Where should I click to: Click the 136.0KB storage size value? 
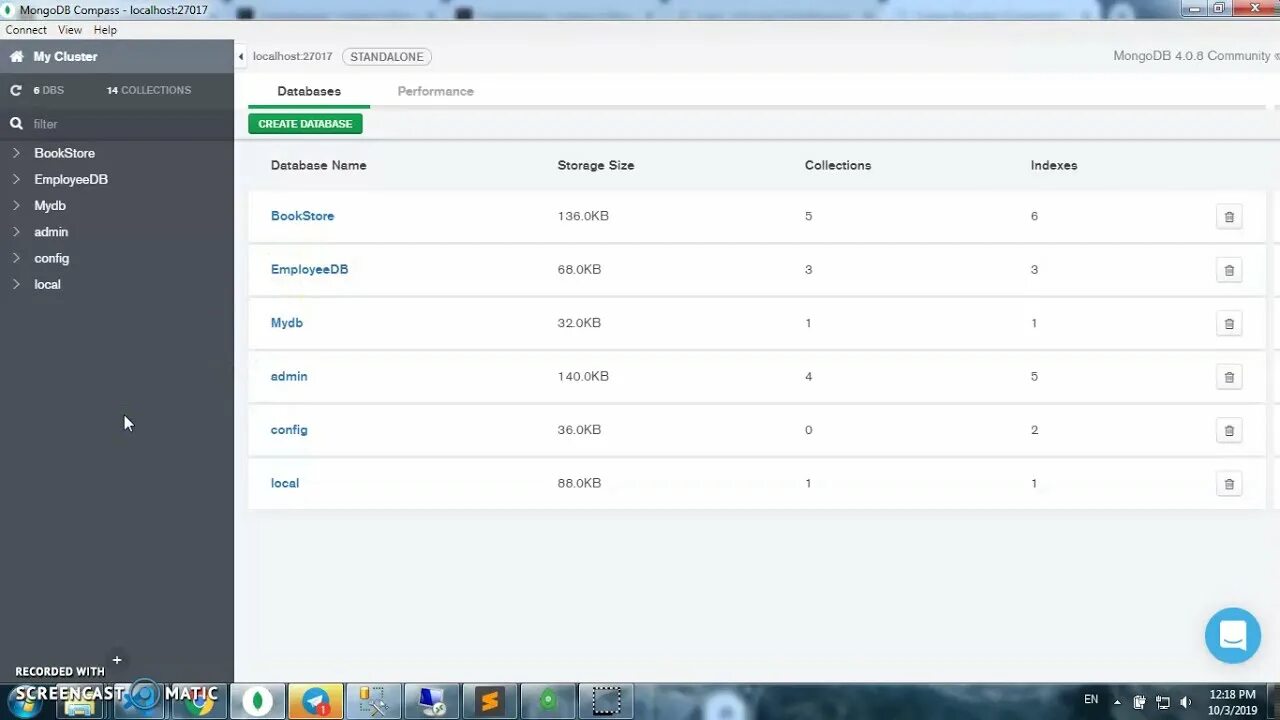(583, 216)
